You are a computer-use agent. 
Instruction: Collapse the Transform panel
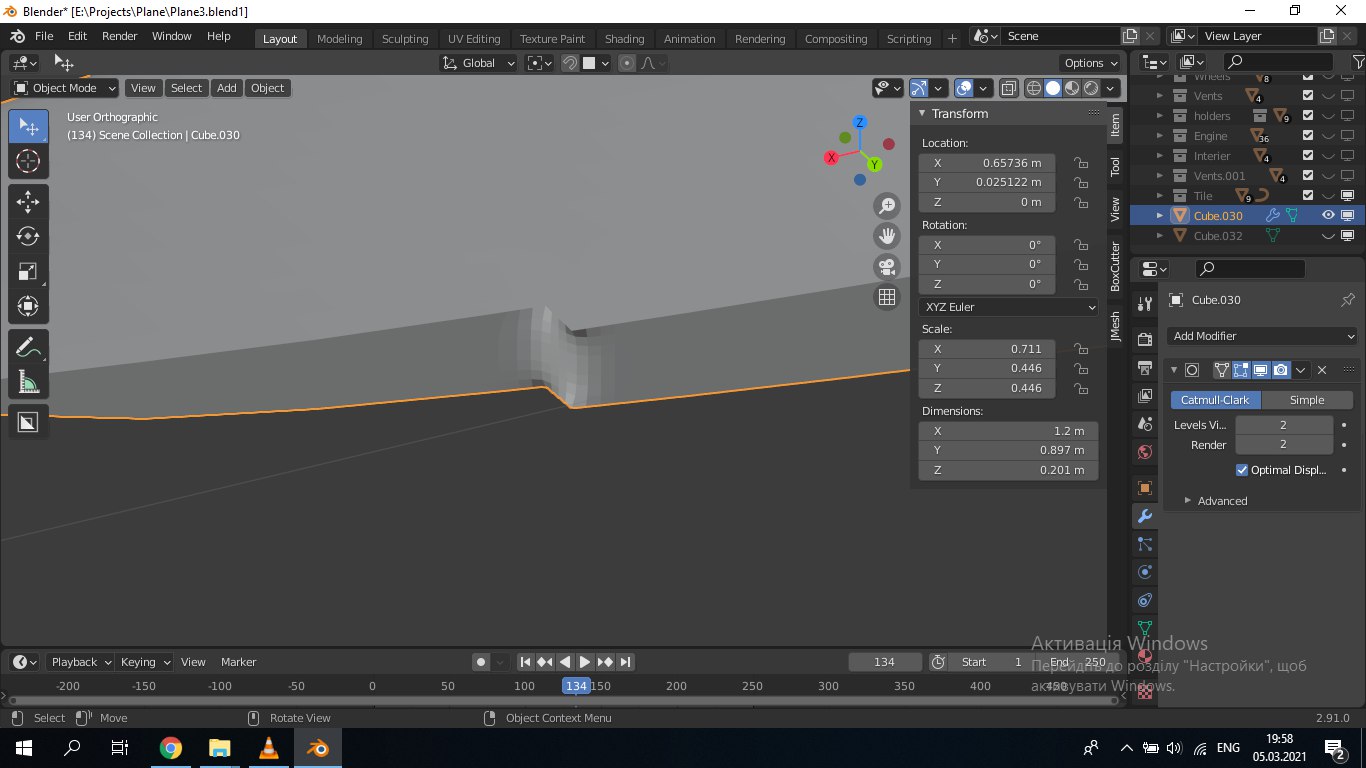922,114
